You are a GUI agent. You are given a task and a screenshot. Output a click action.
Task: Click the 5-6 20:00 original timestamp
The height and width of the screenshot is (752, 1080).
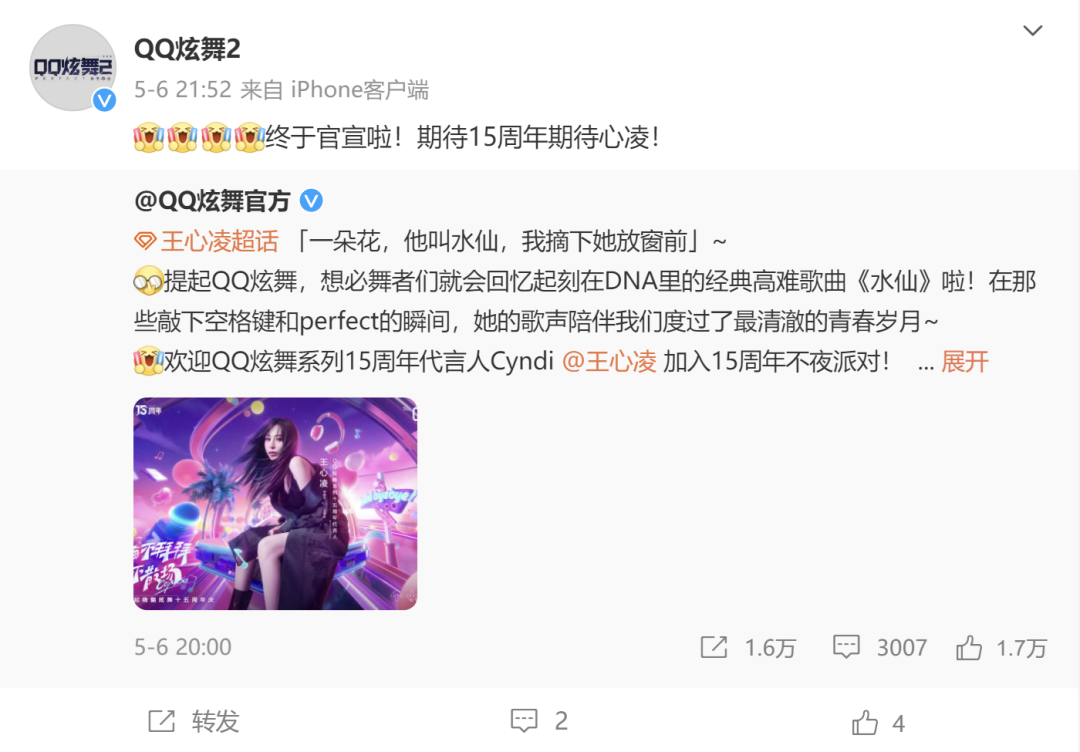click(183, 647)
